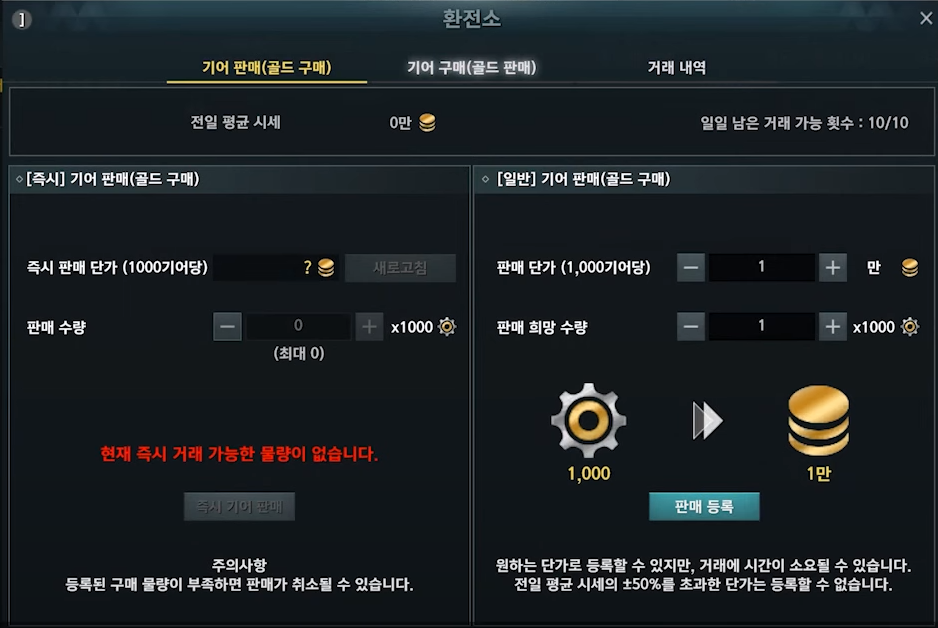938x628 pixels.
Task: Decrease instant 판매 수량 with the minus button
Action: (227, 327)
